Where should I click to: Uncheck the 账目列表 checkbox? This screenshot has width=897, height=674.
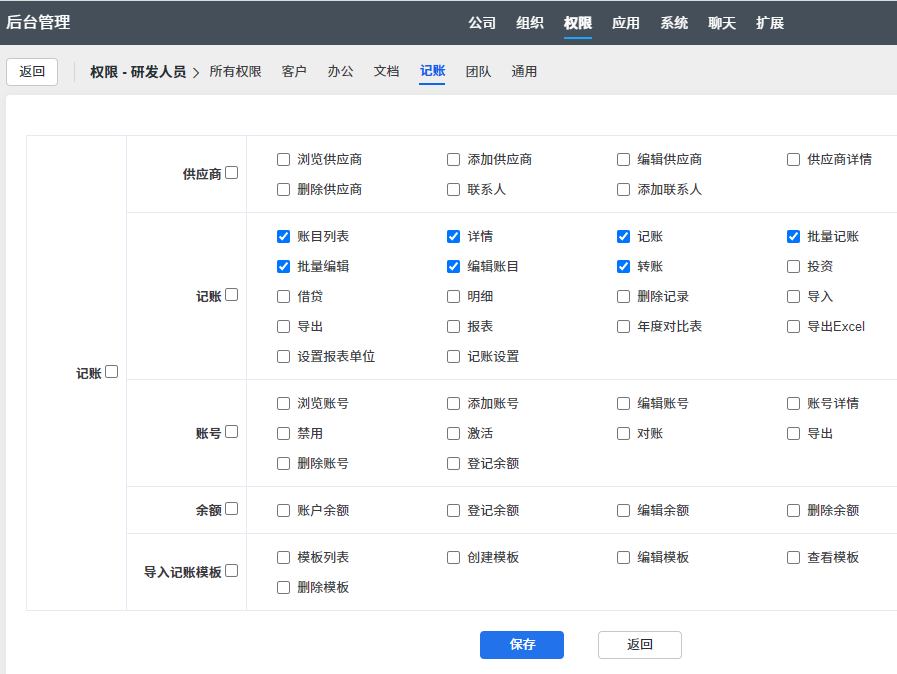coord(284,237)
